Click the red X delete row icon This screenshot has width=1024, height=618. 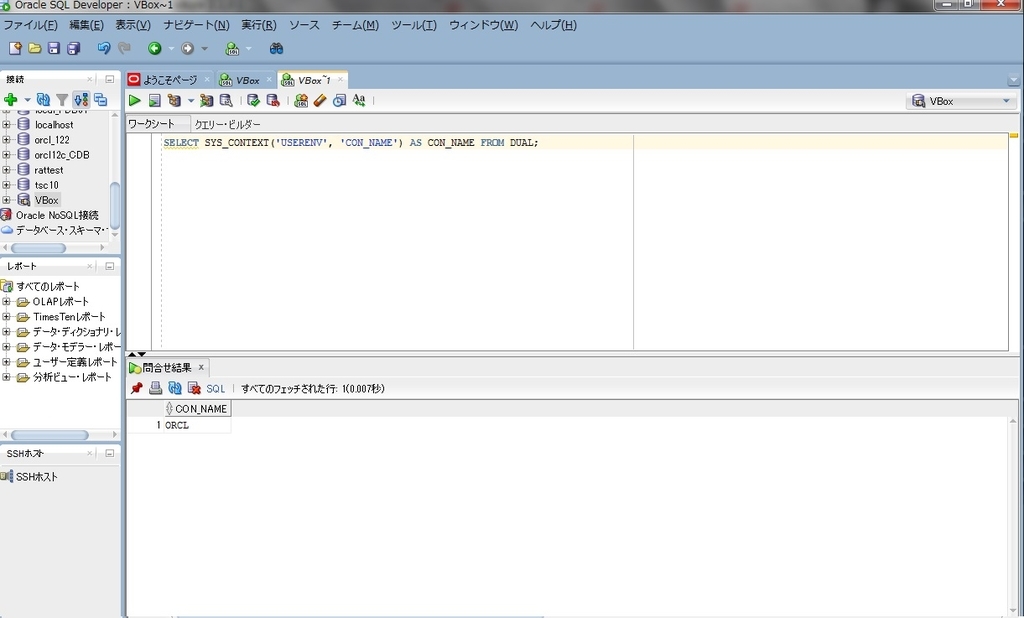(194, 388)
